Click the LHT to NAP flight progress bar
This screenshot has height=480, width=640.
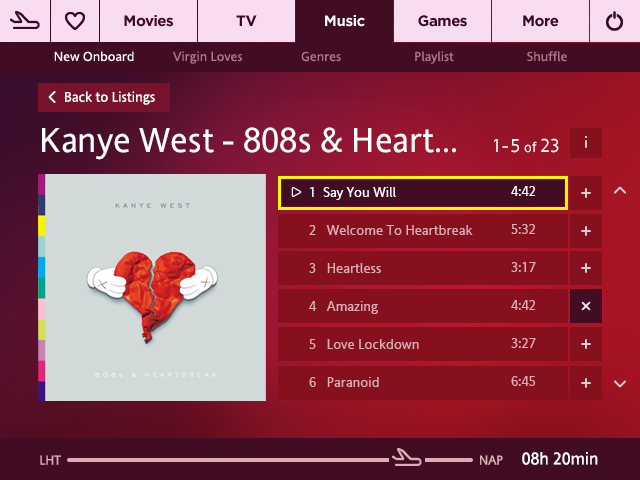click(270, 460)
